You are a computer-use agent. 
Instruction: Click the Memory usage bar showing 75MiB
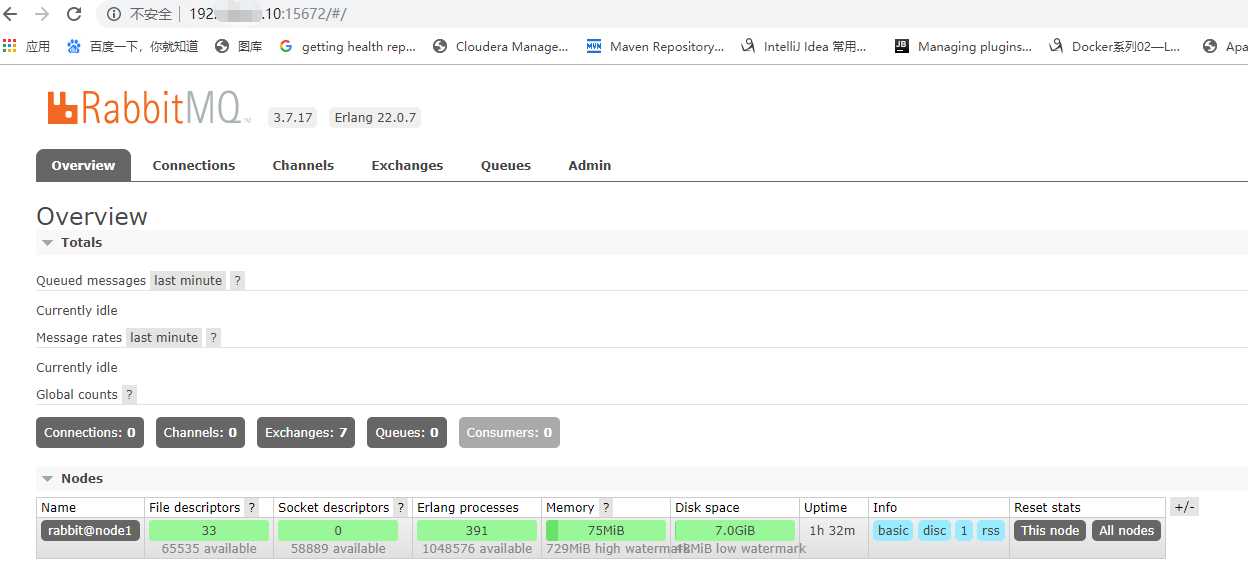coord(606,531)
